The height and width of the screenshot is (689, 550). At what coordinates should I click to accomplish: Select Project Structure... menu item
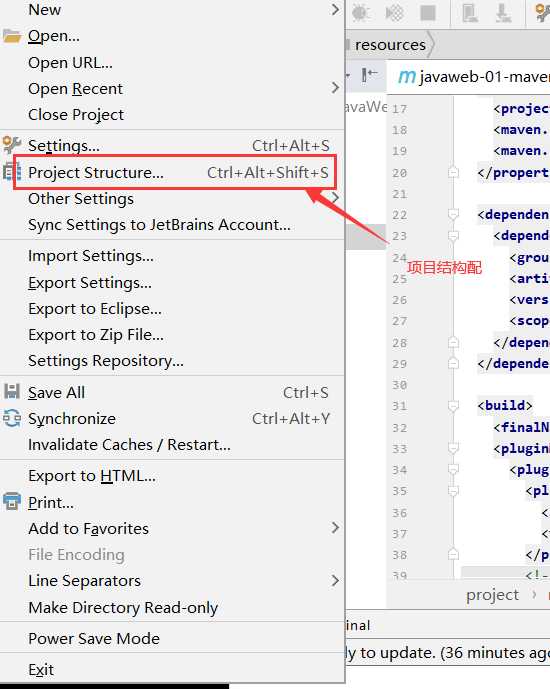[x=172, y=172]
